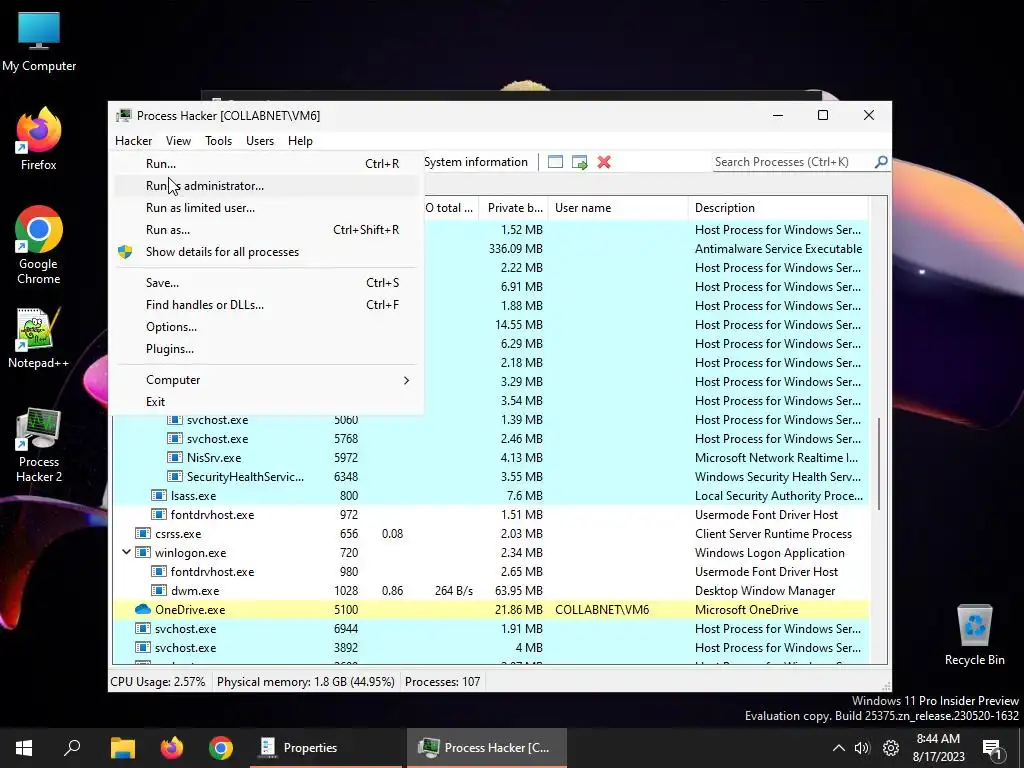The width and height of the screenshot is (1024, 768).
Task: Switch to Properties taskbar window
Action: tap(325, 747)
